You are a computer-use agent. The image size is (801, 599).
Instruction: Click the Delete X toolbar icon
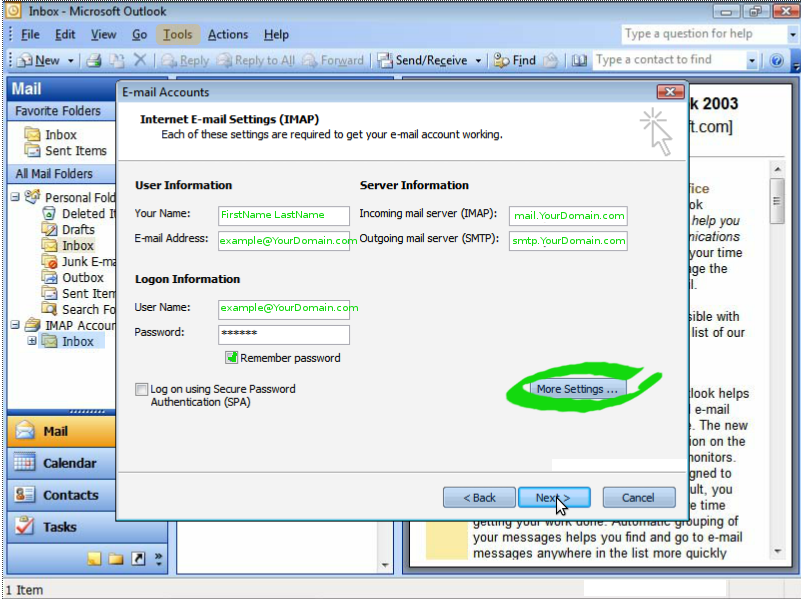(x=139, y=60)
